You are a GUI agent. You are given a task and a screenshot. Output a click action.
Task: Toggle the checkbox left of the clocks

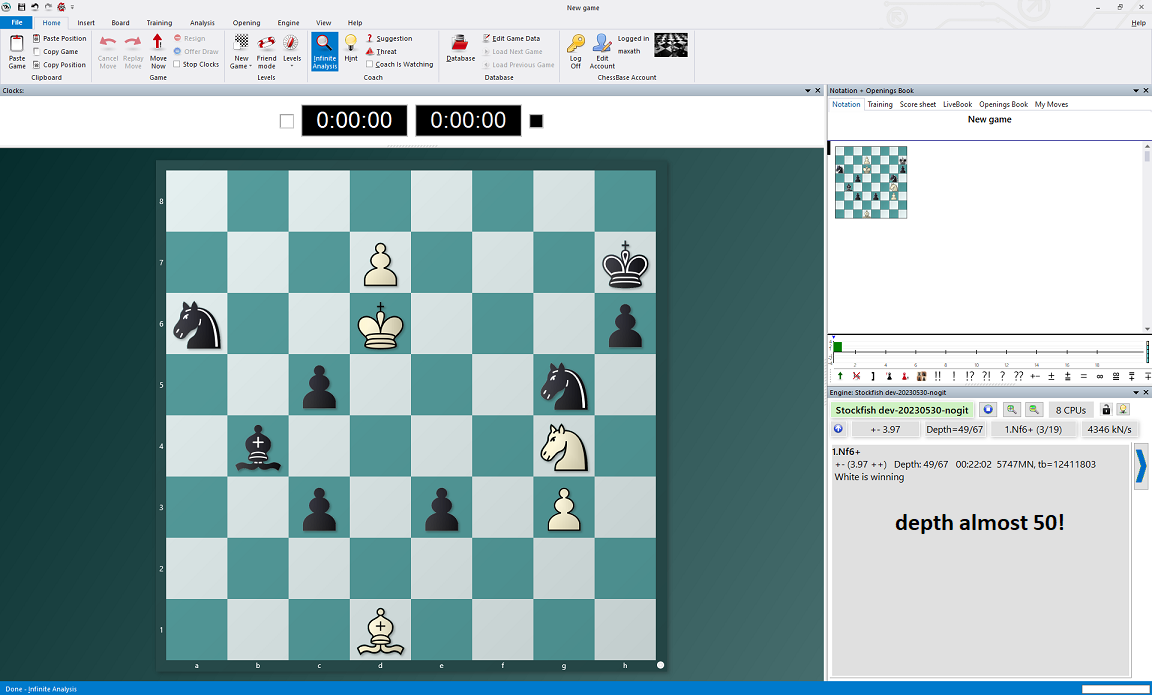coord(287,121)
